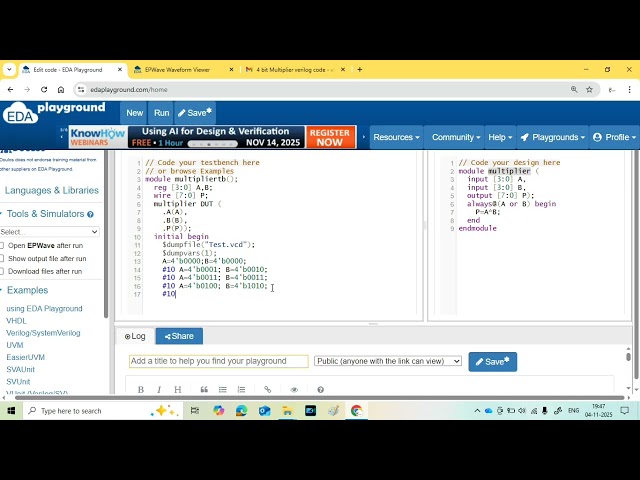Open markdown help question icon
The height and width of the screenshot is (480, 640).
pyautogui.click(x=320, y=389)
